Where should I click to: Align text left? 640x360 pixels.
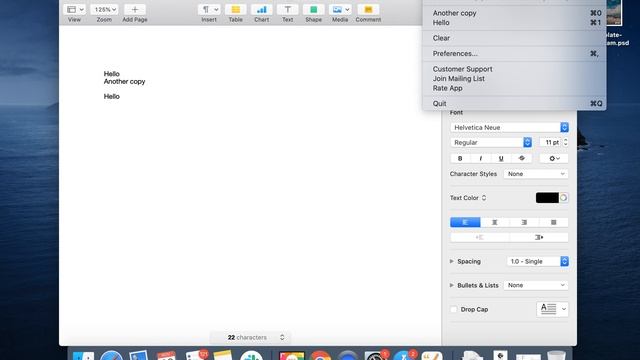tap(465, 222)
